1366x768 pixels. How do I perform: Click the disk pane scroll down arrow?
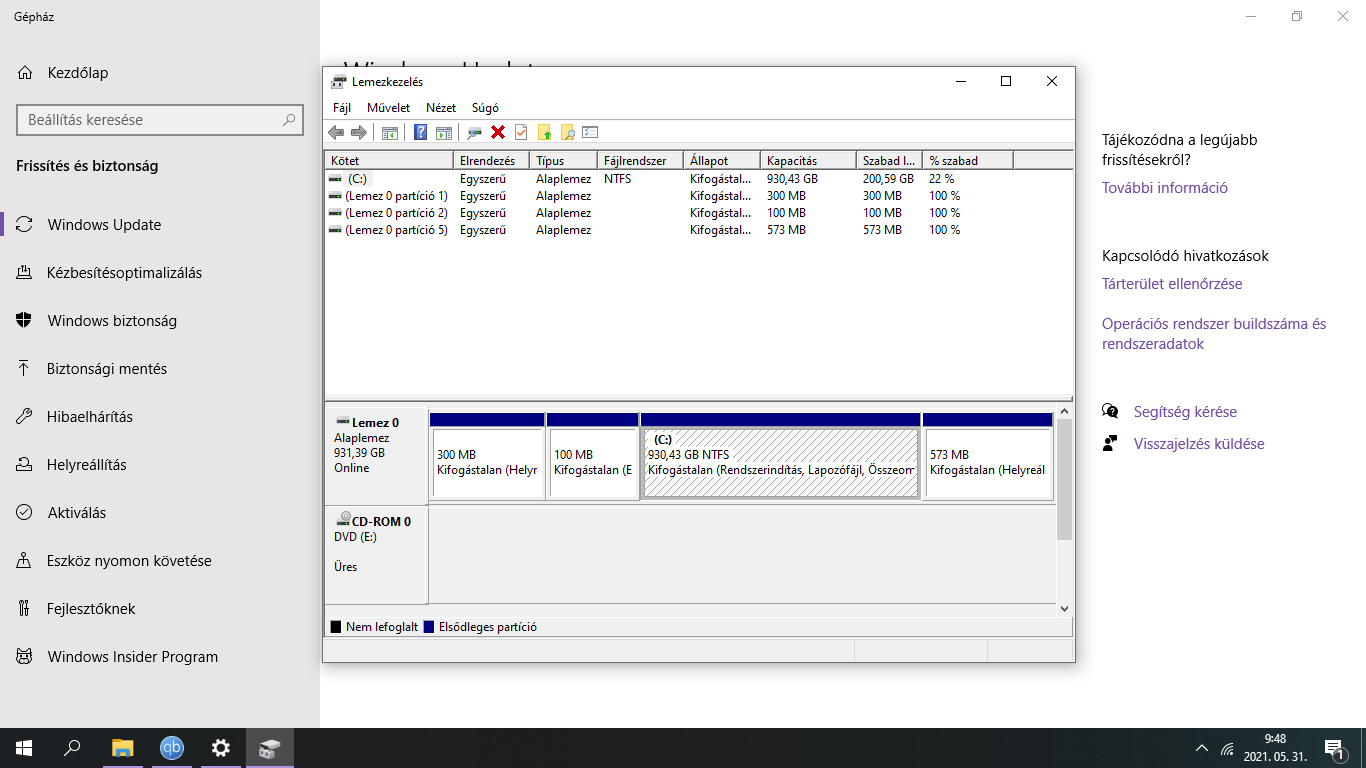[1064, 608]
